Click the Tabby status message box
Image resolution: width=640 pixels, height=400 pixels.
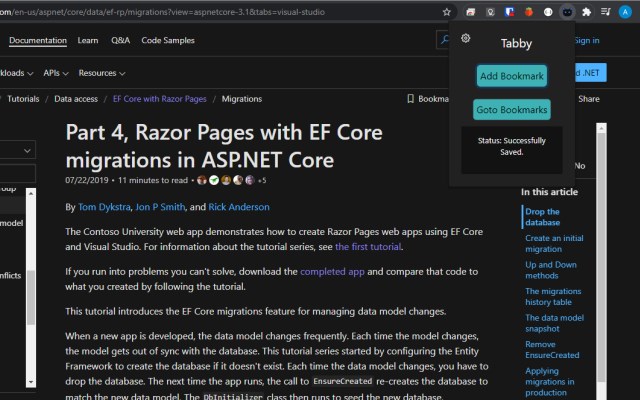[x=512, y=150]
